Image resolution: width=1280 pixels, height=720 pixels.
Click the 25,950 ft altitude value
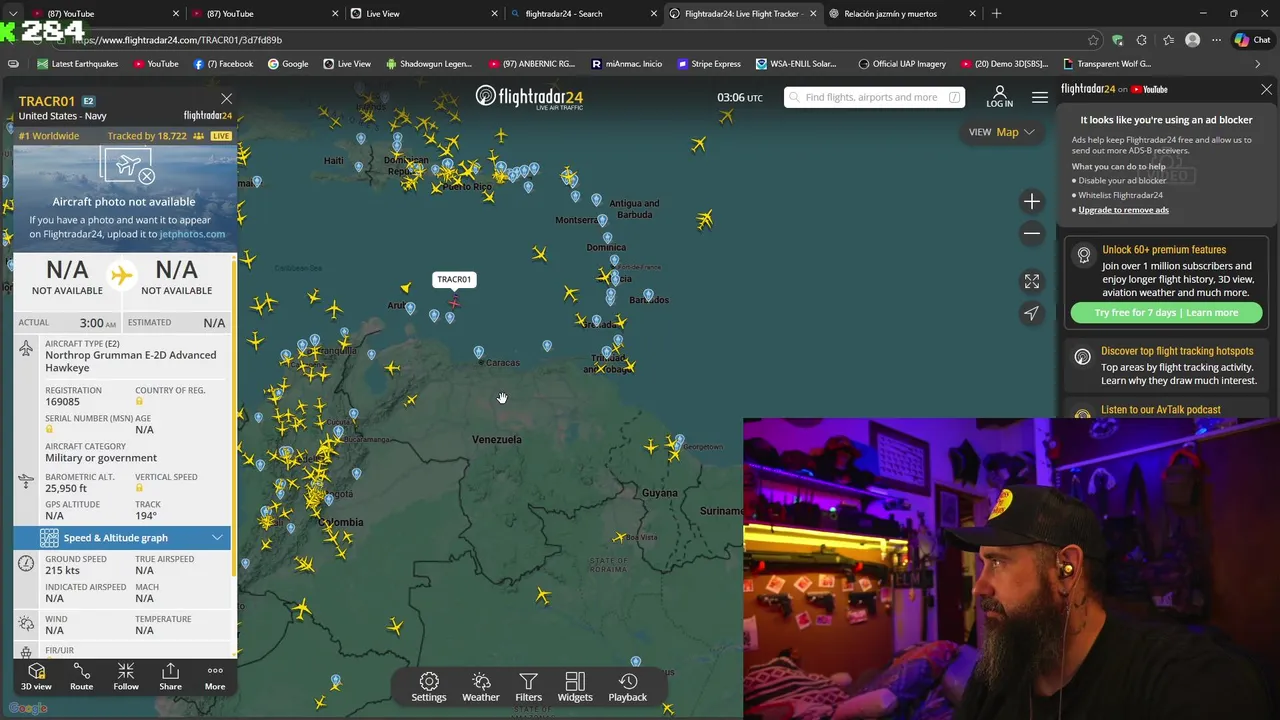pyautogui.click(x=66, y=488)
